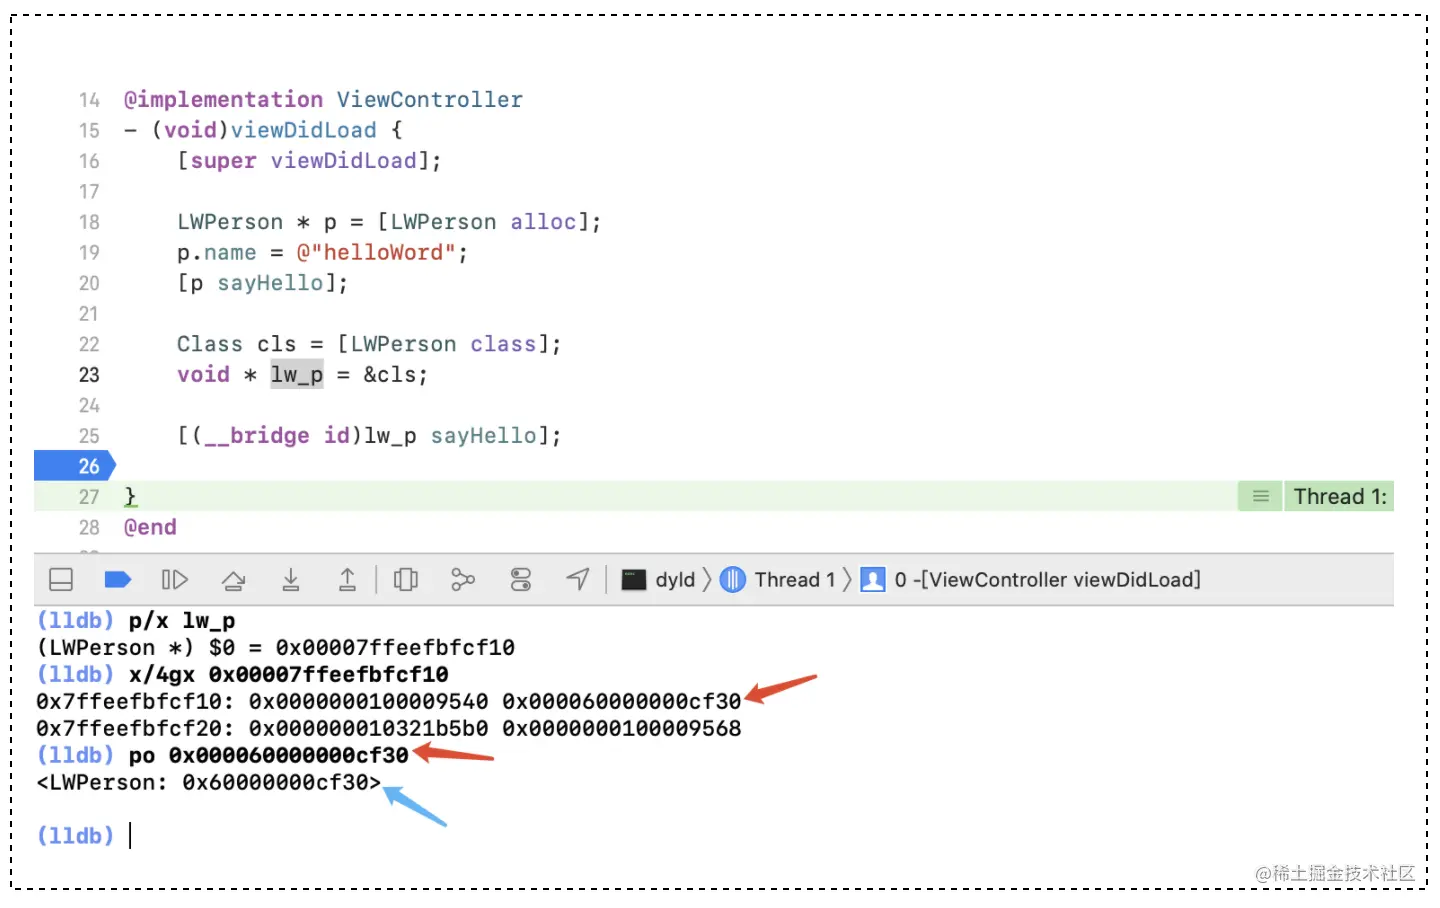Click the annotation lines icon beside Thread 1
The height and width of the screenshot is (908, 1440).
pos(1261,497)
